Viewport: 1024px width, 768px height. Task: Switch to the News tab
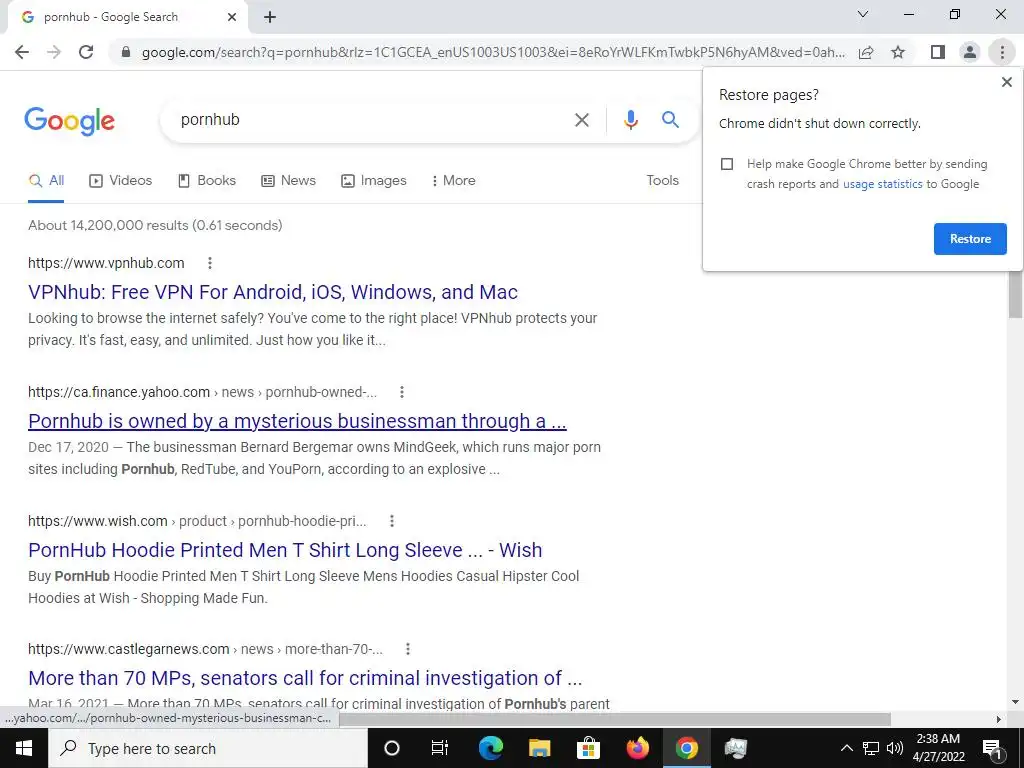pos(289,181)
